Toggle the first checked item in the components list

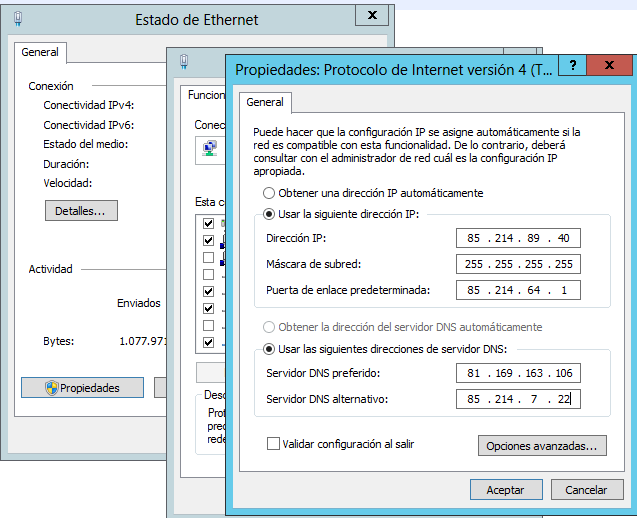point(208,223)
